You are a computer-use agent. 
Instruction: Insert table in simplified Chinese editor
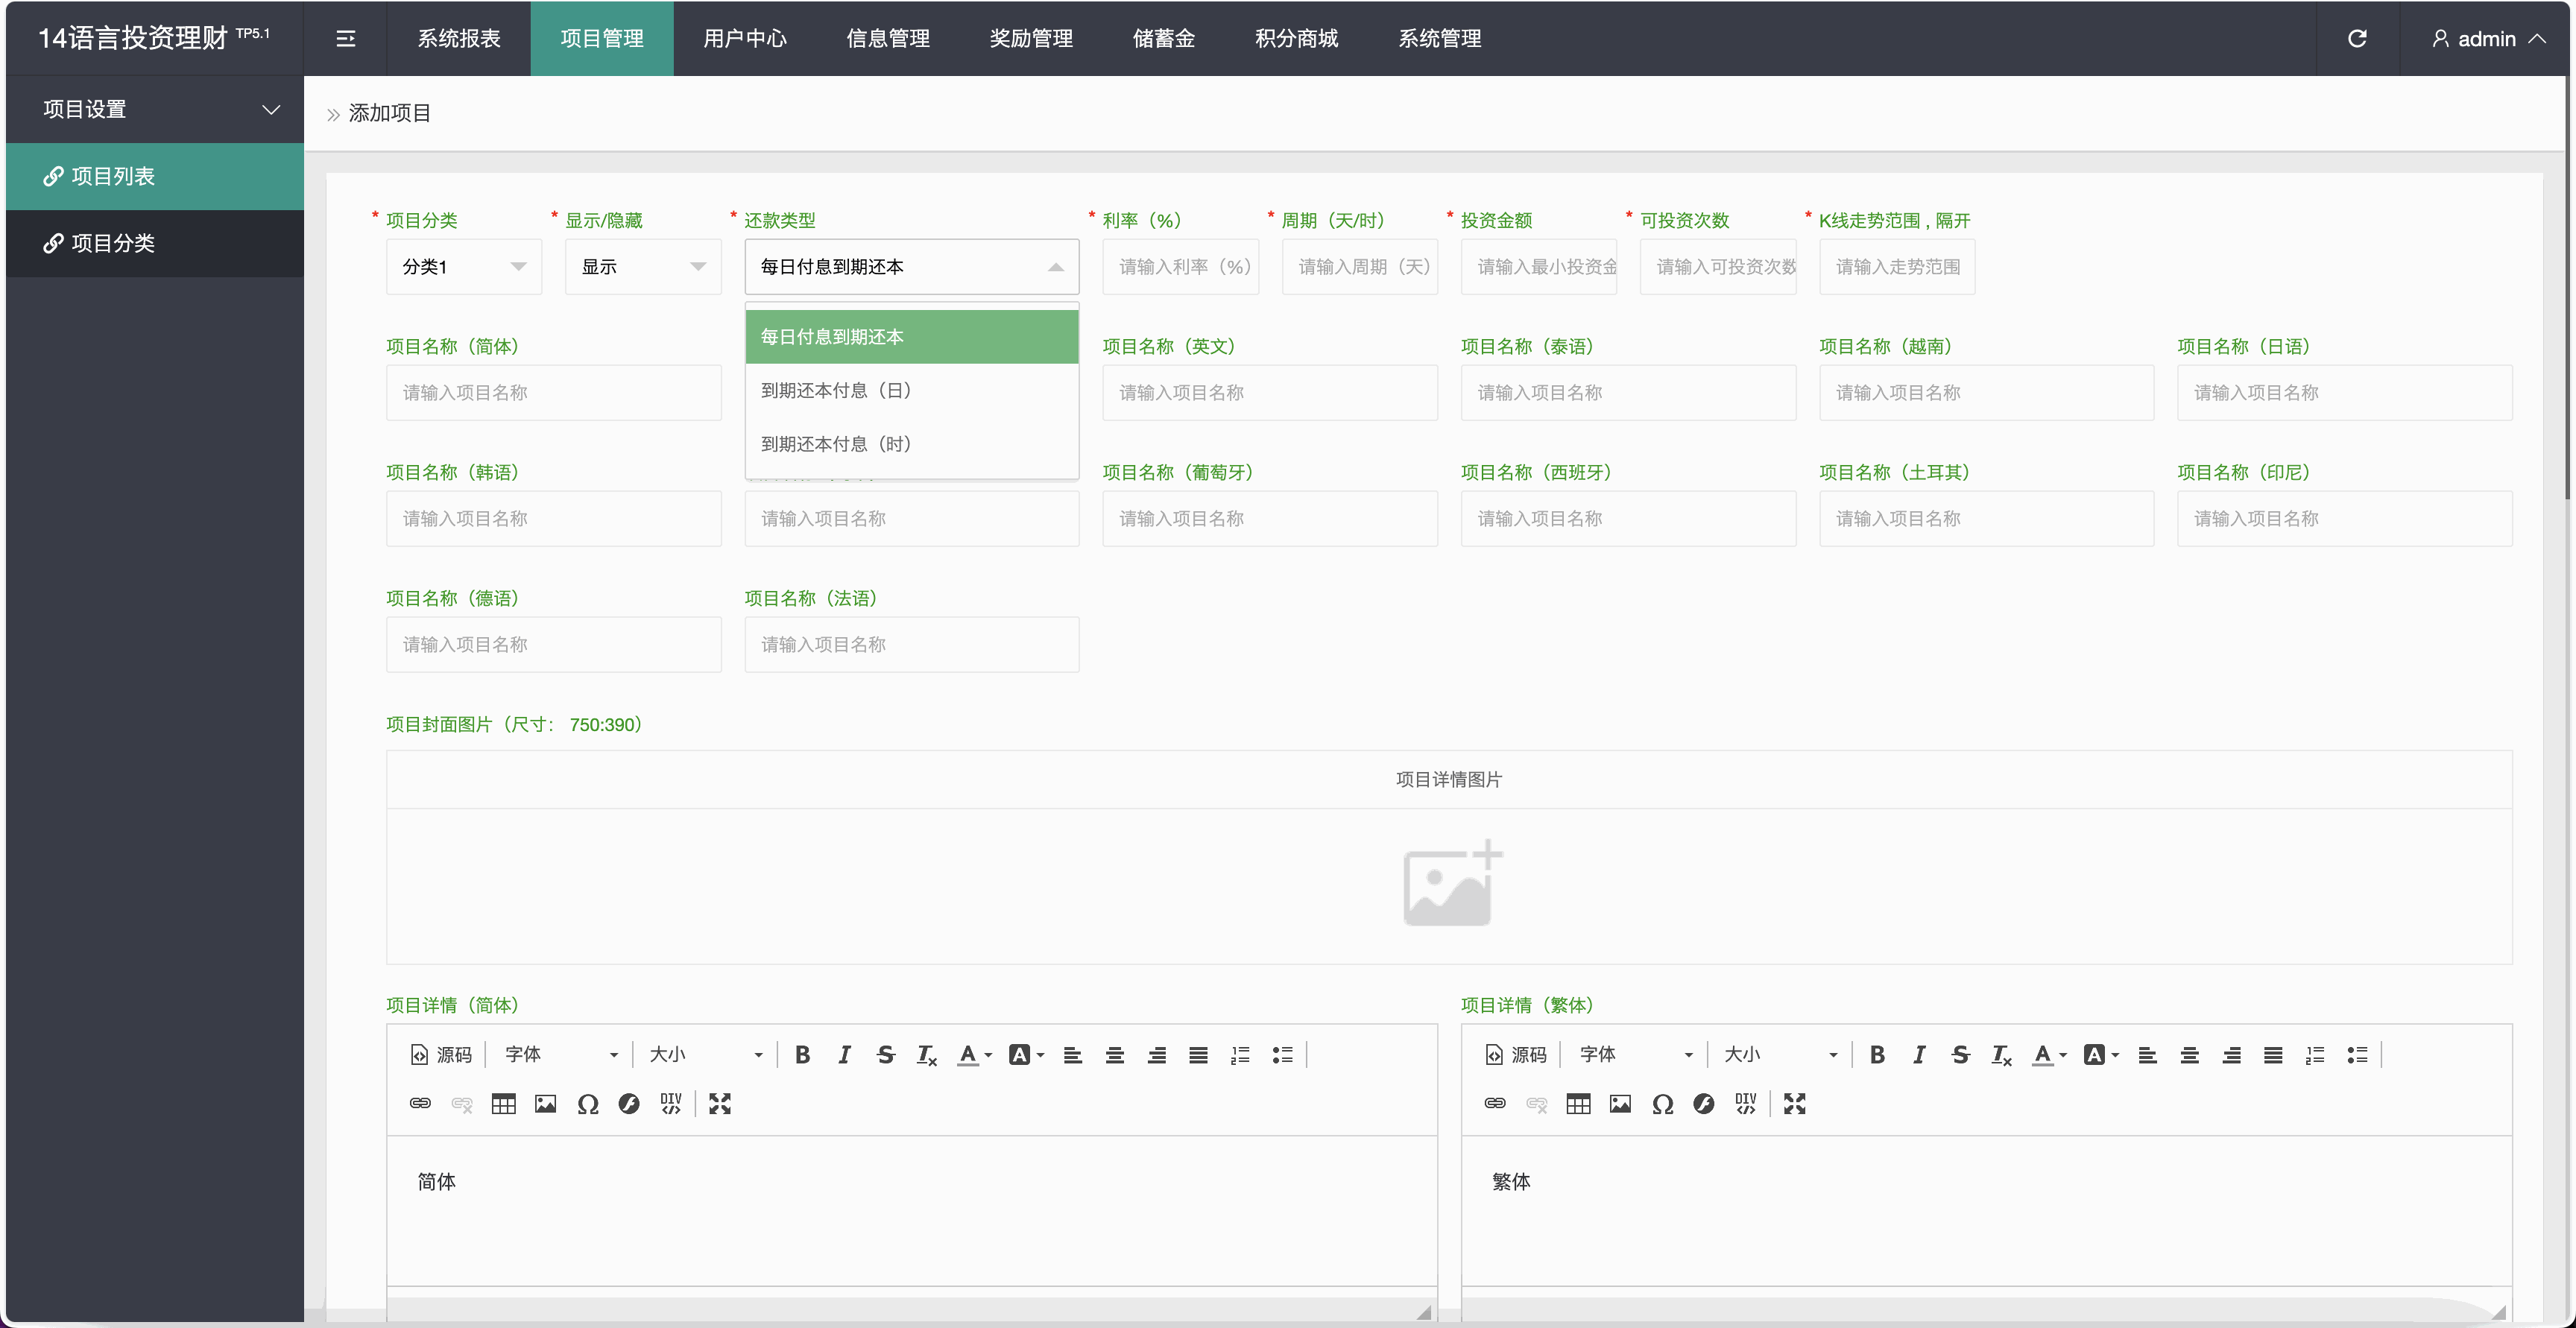coord(503,1103)
